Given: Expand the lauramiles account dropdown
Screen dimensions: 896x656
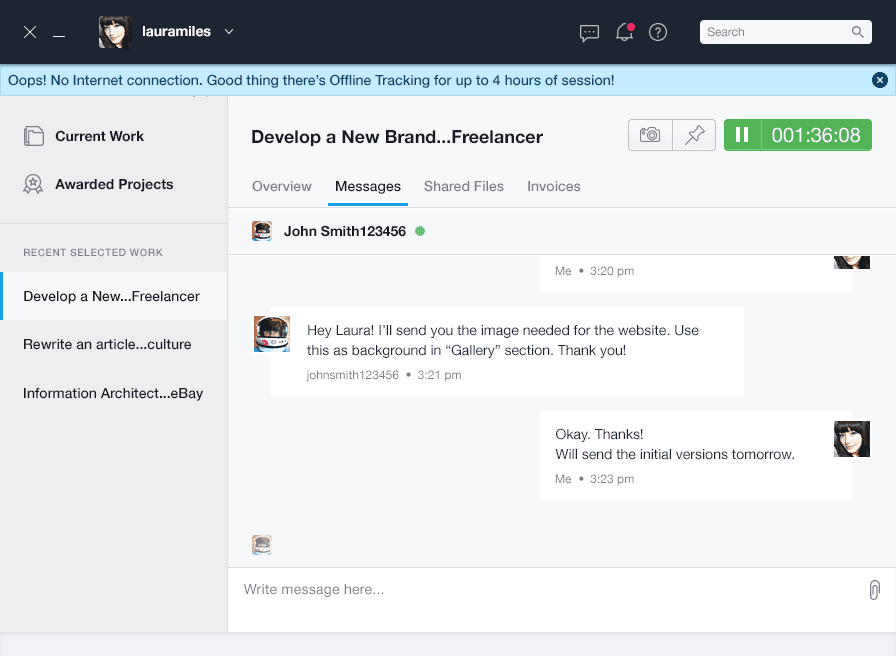Looking at the screenshot, I should 229,32.
